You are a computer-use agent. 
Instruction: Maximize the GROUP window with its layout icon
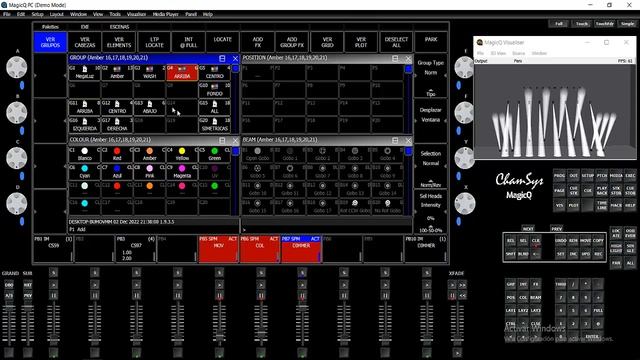point(222,58)
